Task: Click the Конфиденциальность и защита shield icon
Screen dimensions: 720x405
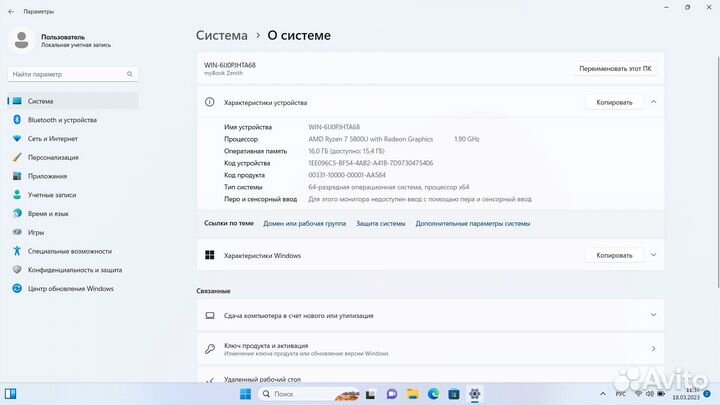Action: (x=17, y=270)
